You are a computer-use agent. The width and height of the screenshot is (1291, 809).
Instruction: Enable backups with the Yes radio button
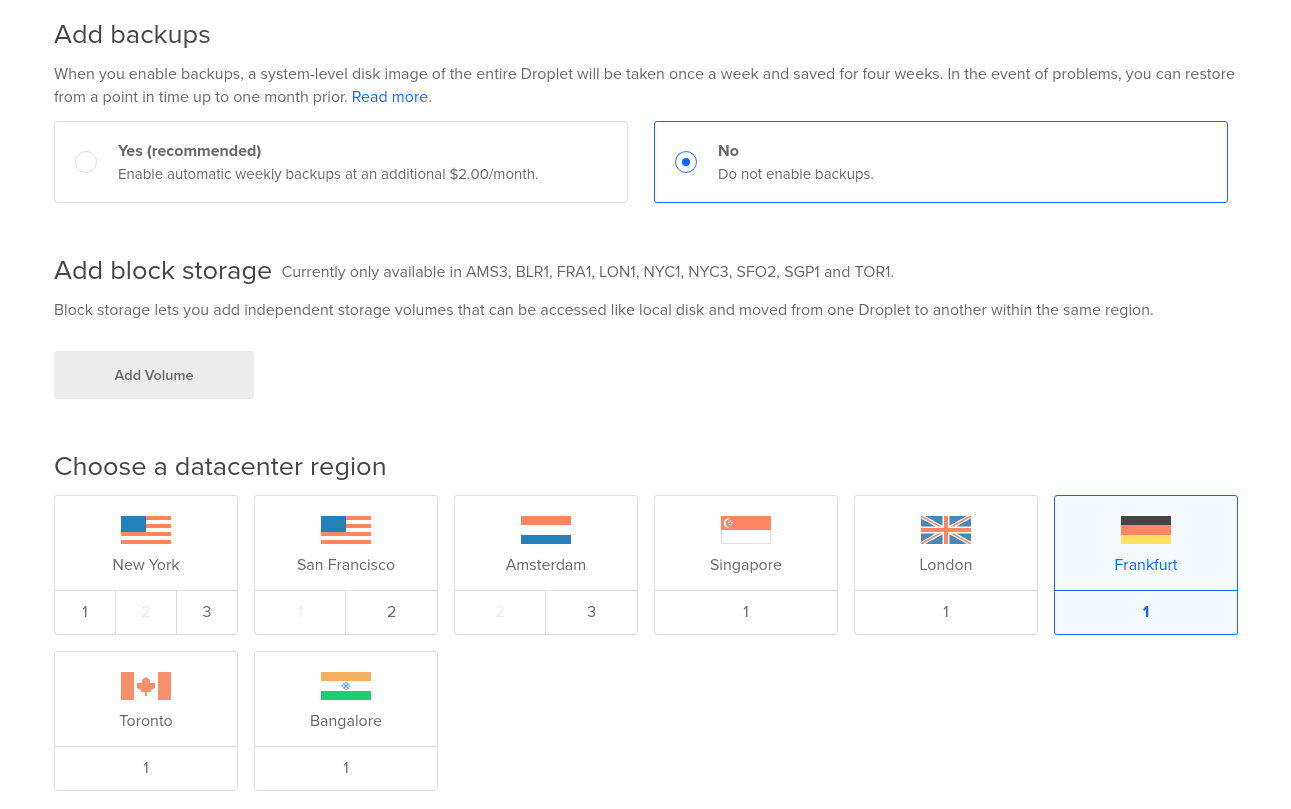pos(86,162)
